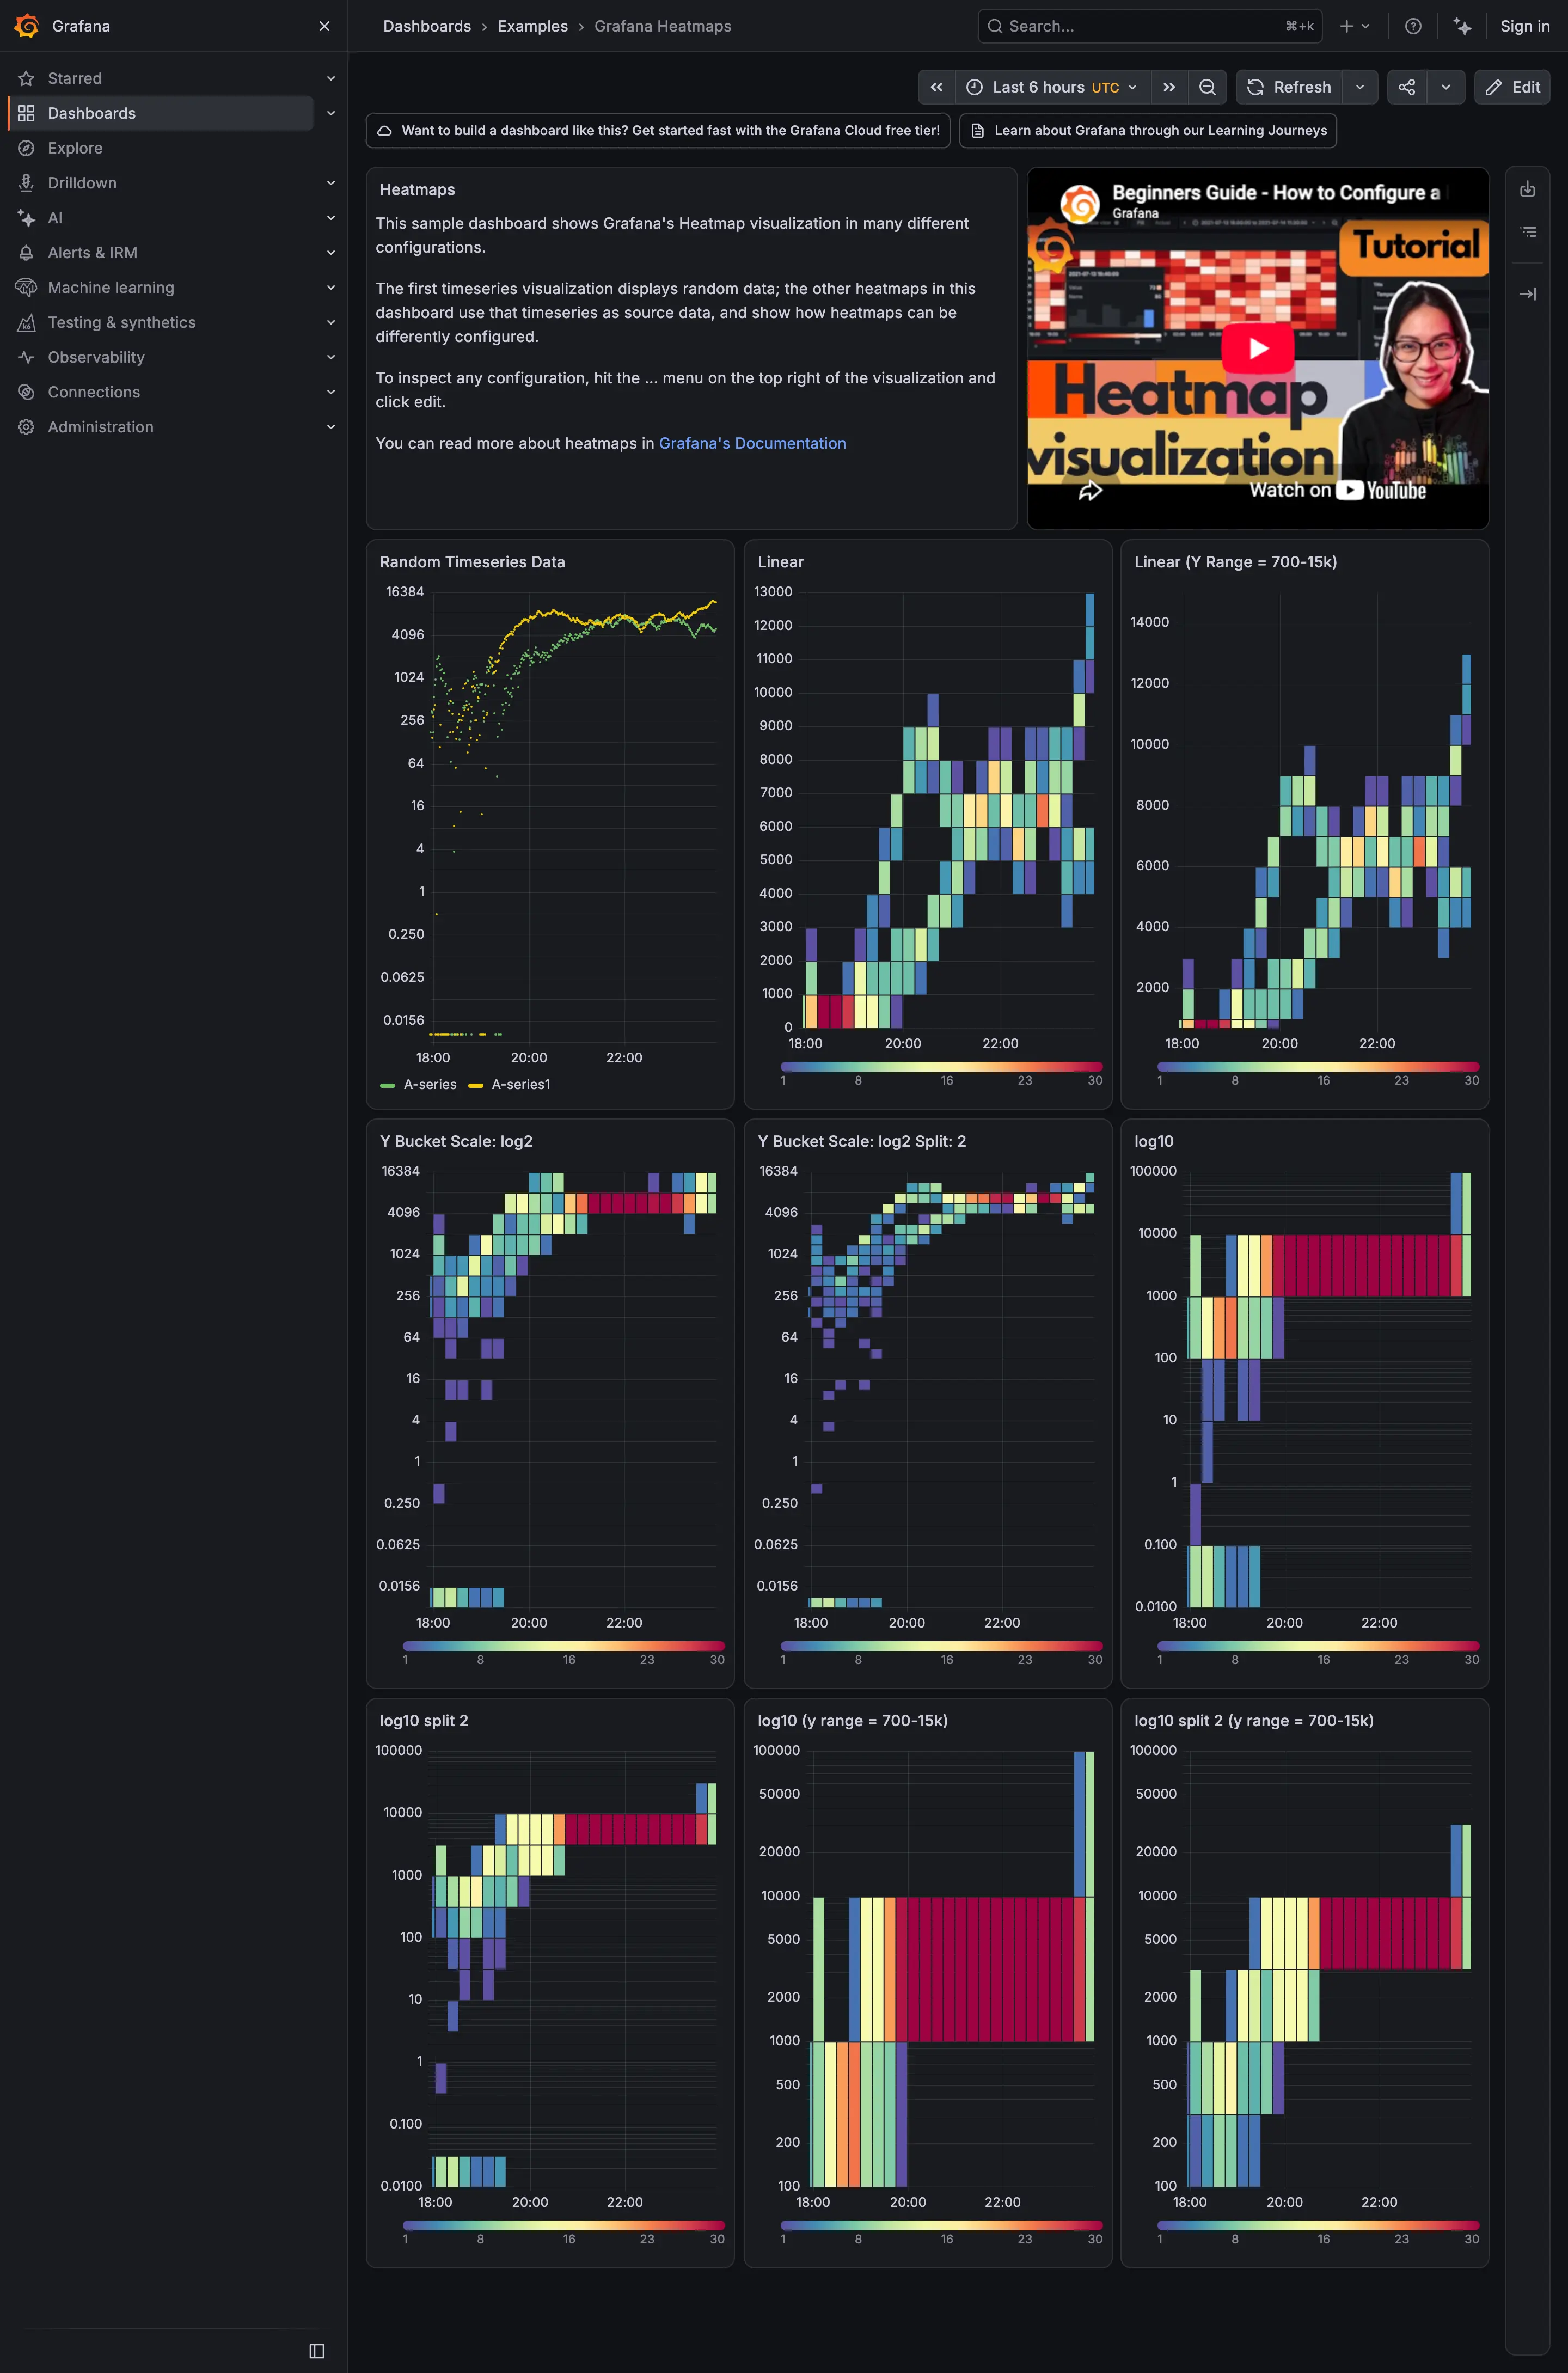The image size is (1568, 2373).
Task: Open the refresh interval dropdown
Action: coord(1360,87)
